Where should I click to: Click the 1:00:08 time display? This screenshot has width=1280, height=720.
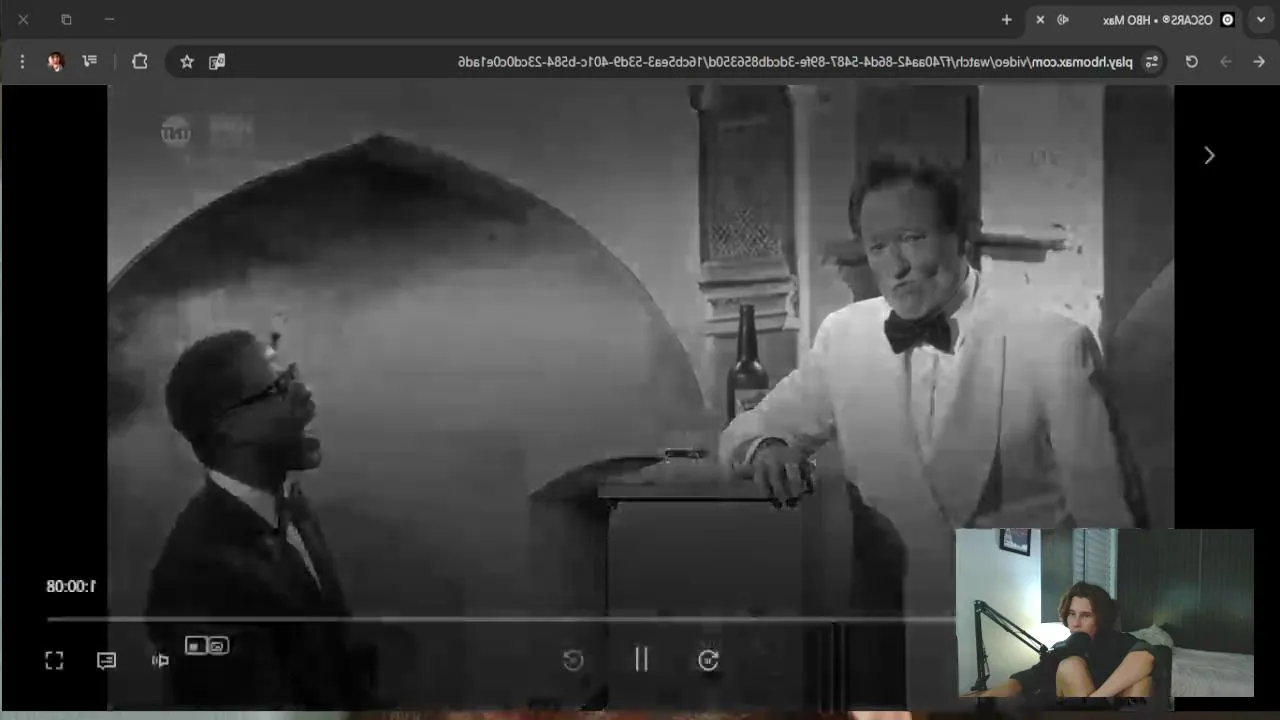[x=71, y=586]
